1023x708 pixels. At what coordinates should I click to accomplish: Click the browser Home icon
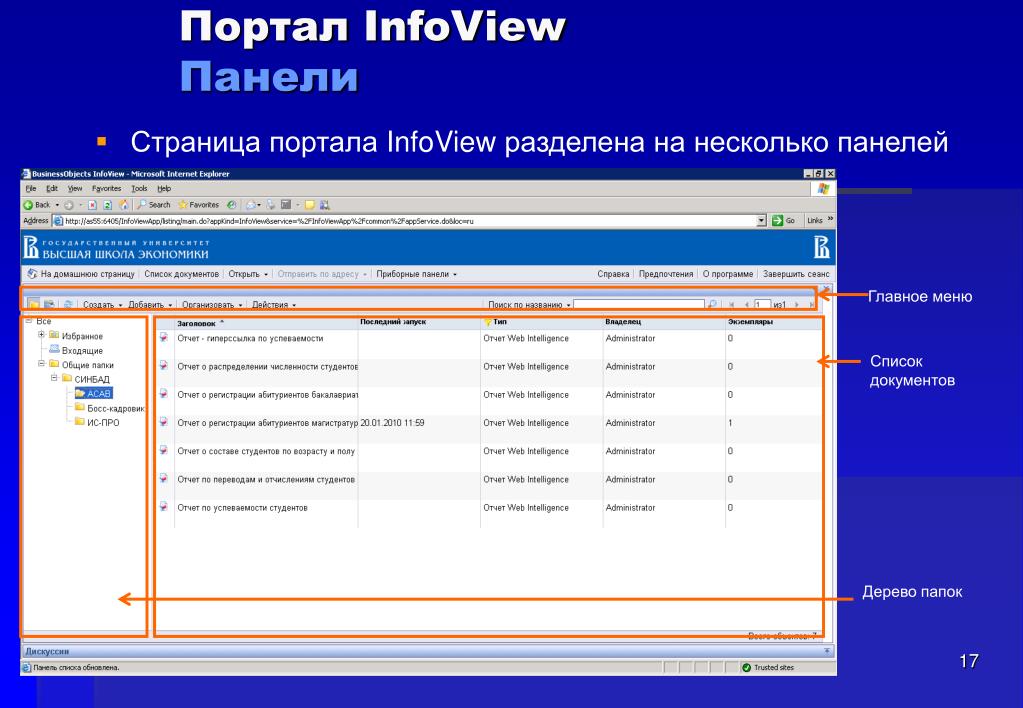(x=123, y=205)
